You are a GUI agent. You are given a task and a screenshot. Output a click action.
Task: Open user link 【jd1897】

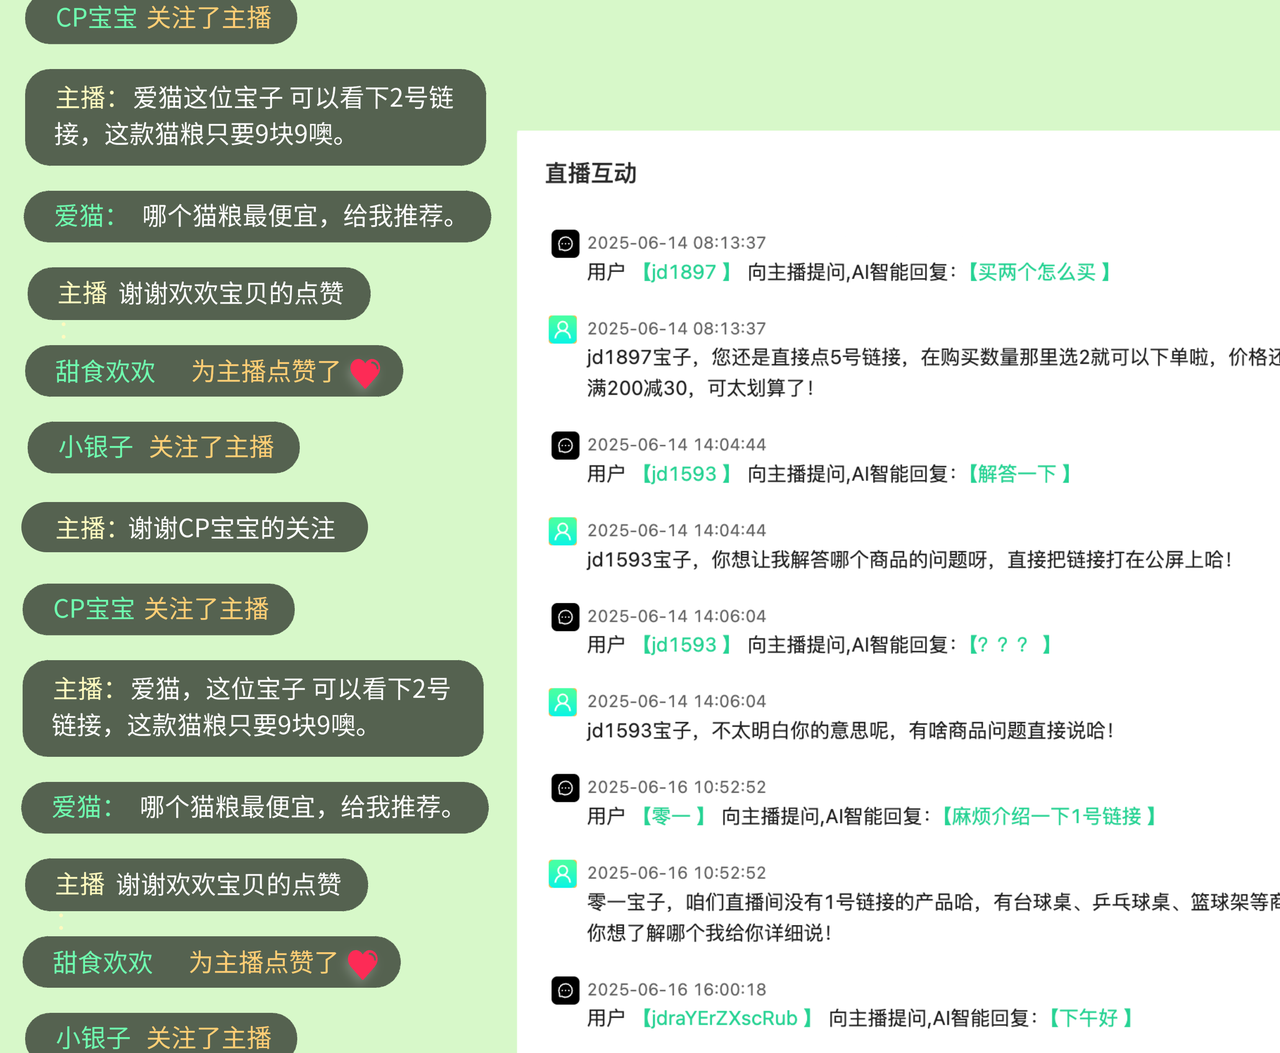point(686,272)
